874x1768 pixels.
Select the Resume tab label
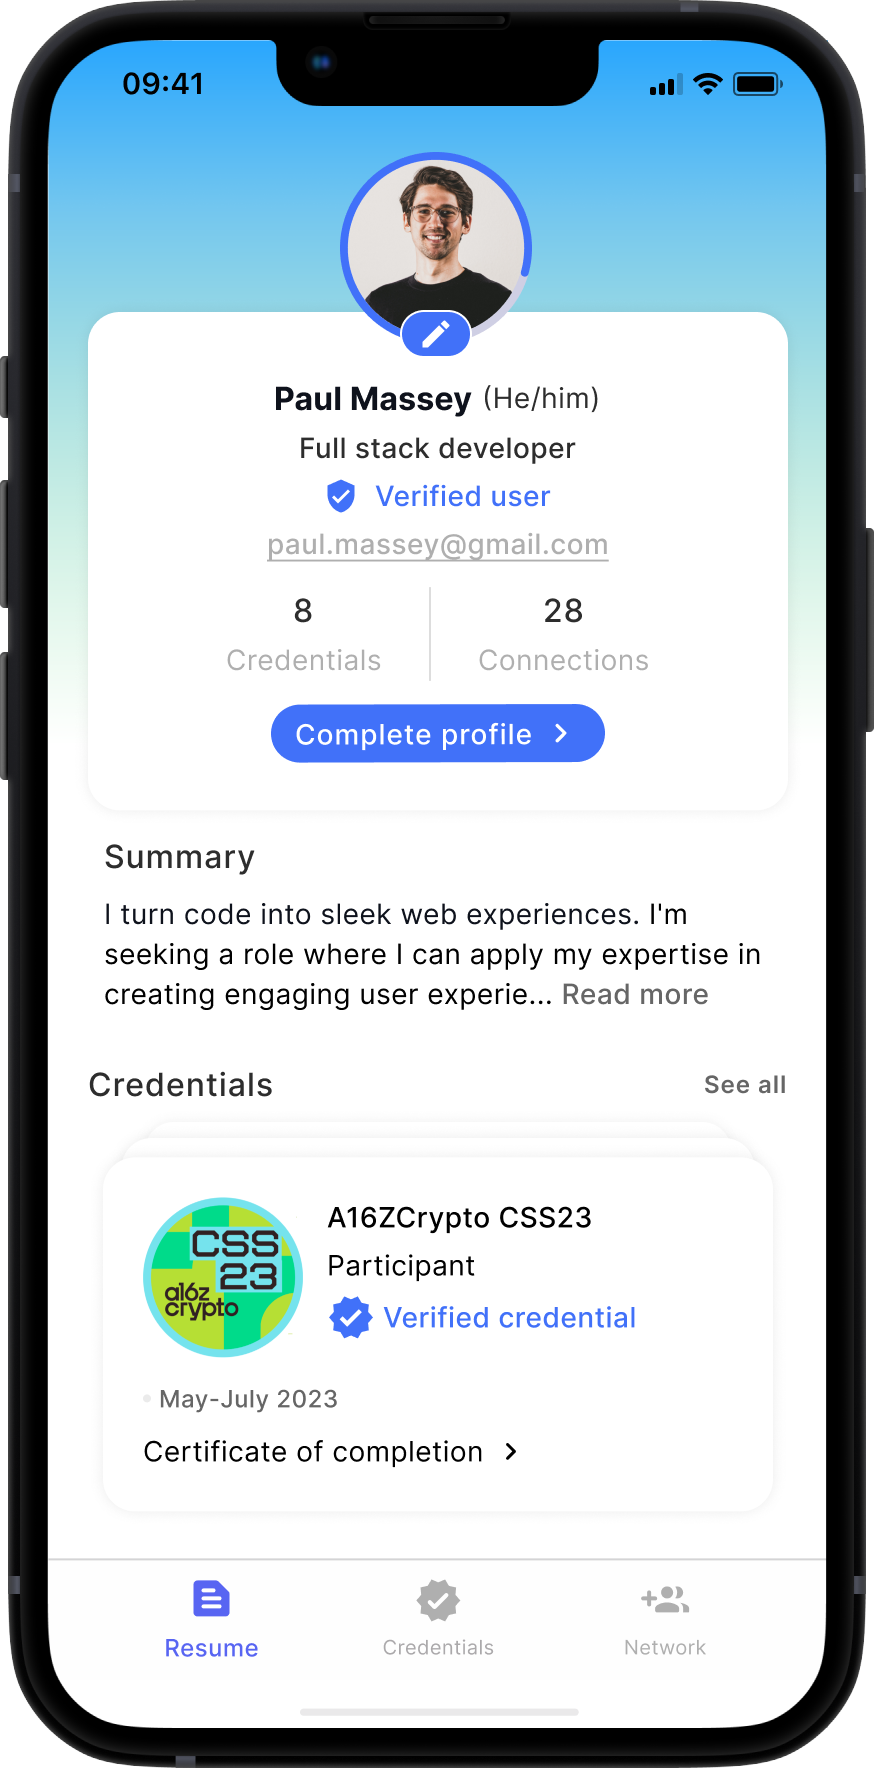(211, 1648)
